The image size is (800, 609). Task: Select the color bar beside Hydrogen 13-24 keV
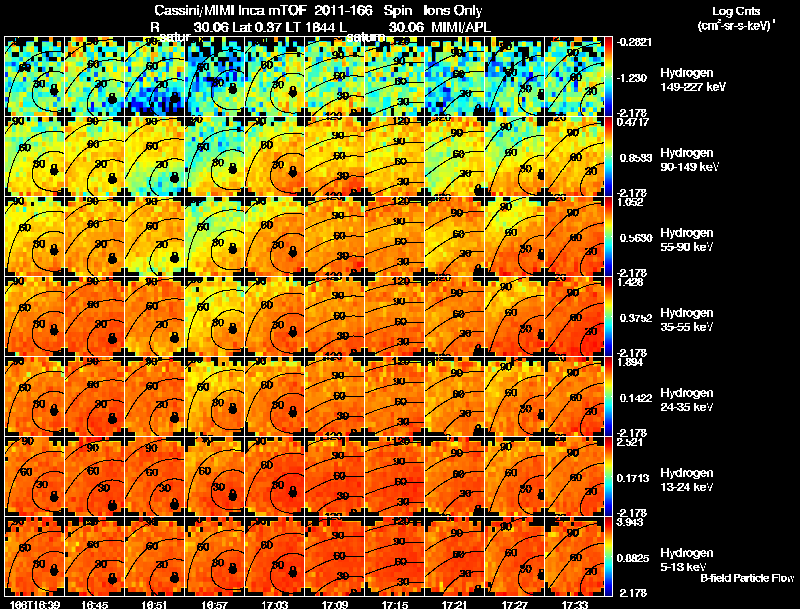point(608,477)
